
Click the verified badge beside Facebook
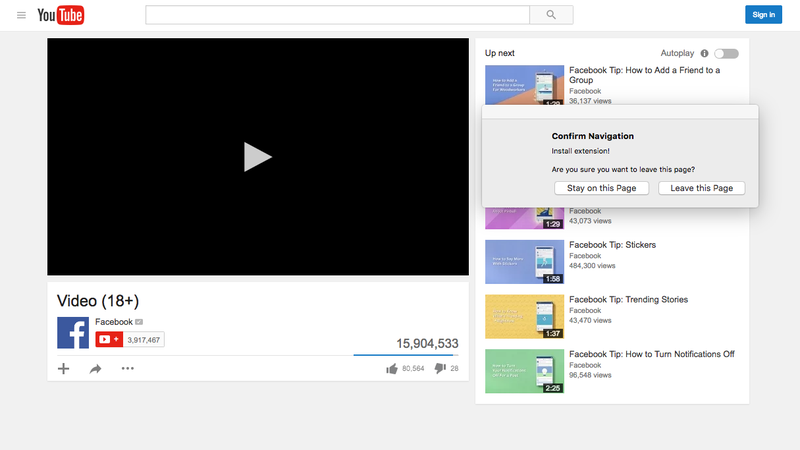coord(139,322)
